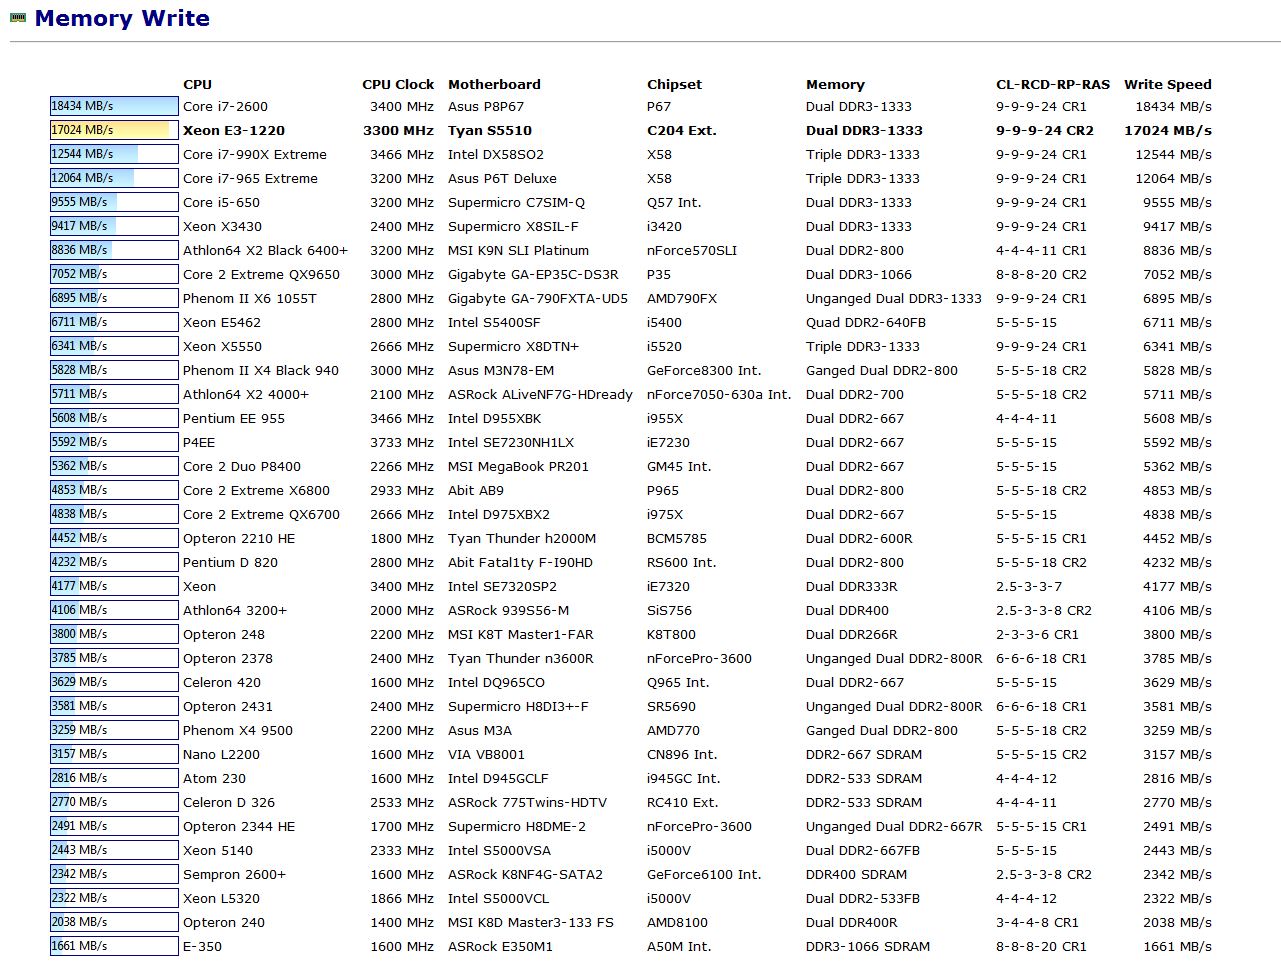Image resolution: width=1281 pixels, height=964 pixels.
Task: Click the Pentium EE 955 entry
Action: [234, 418]
